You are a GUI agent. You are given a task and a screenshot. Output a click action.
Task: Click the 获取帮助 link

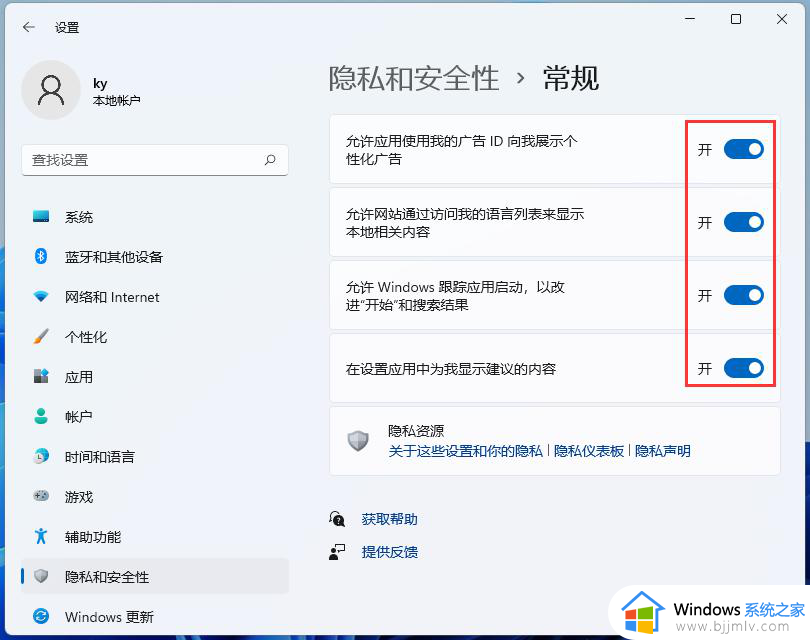[x=390, y=519]
